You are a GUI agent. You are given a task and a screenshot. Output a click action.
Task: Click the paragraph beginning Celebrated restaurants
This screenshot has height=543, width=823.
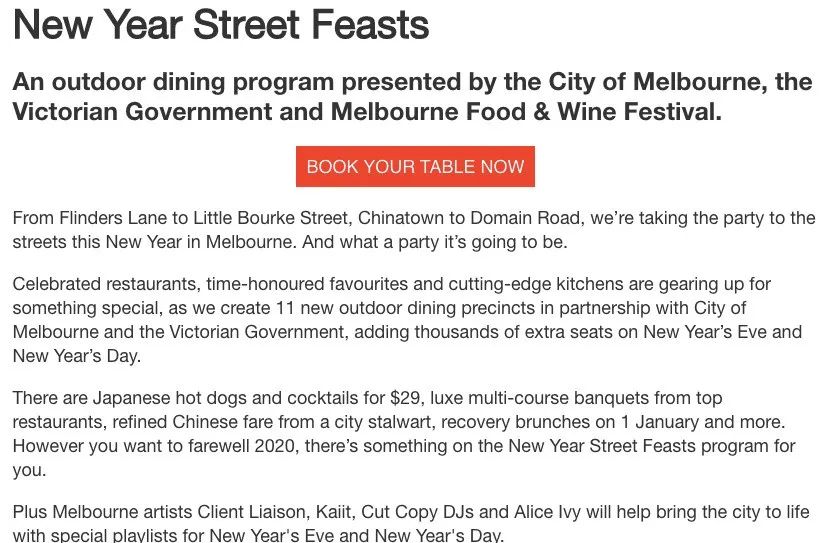click(x=407, y=320)
